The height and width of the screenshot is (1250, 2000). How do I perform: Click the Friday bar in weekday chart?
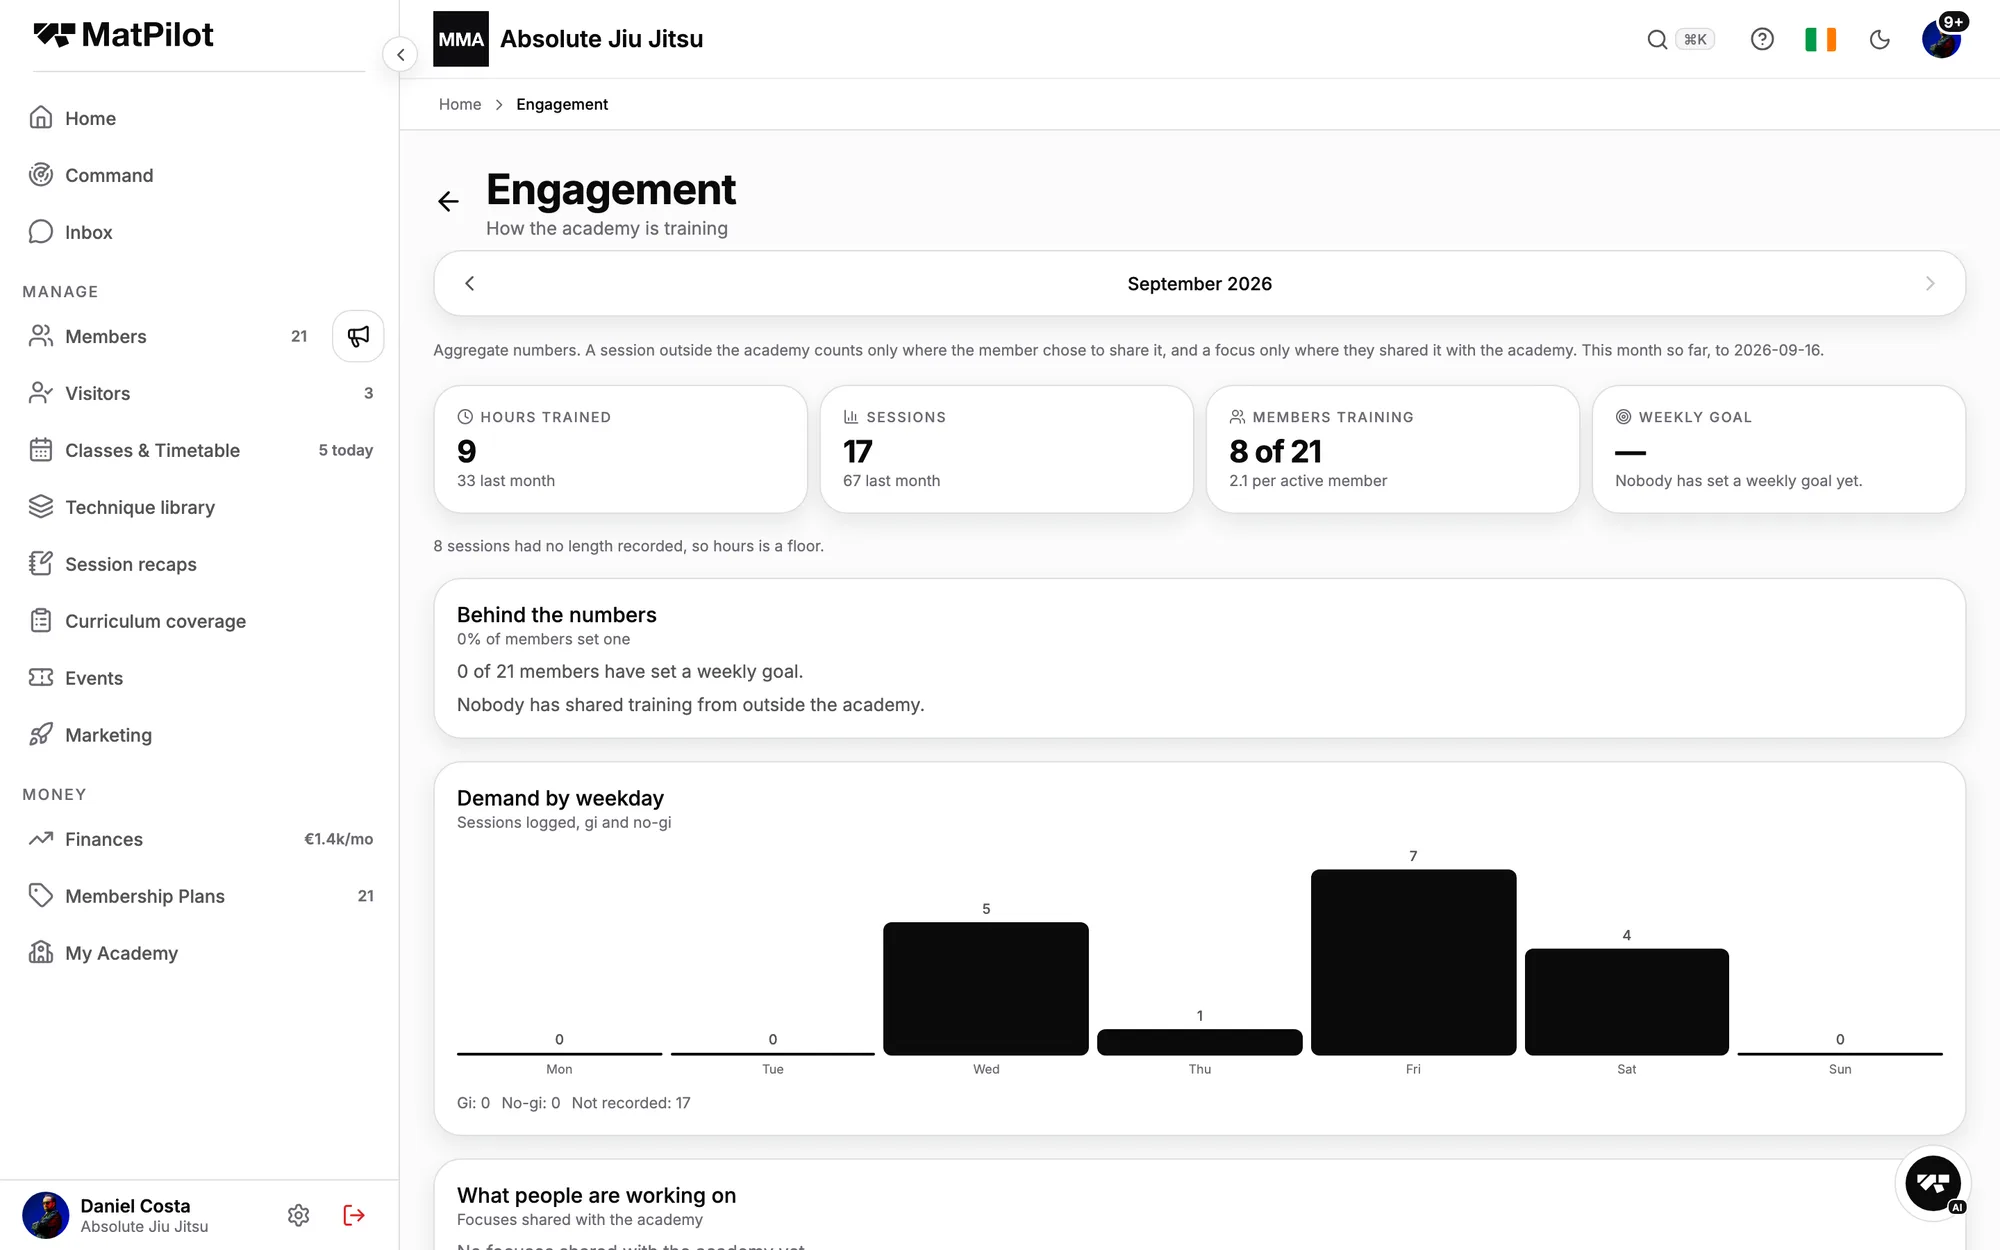[x=1413, y=962]
